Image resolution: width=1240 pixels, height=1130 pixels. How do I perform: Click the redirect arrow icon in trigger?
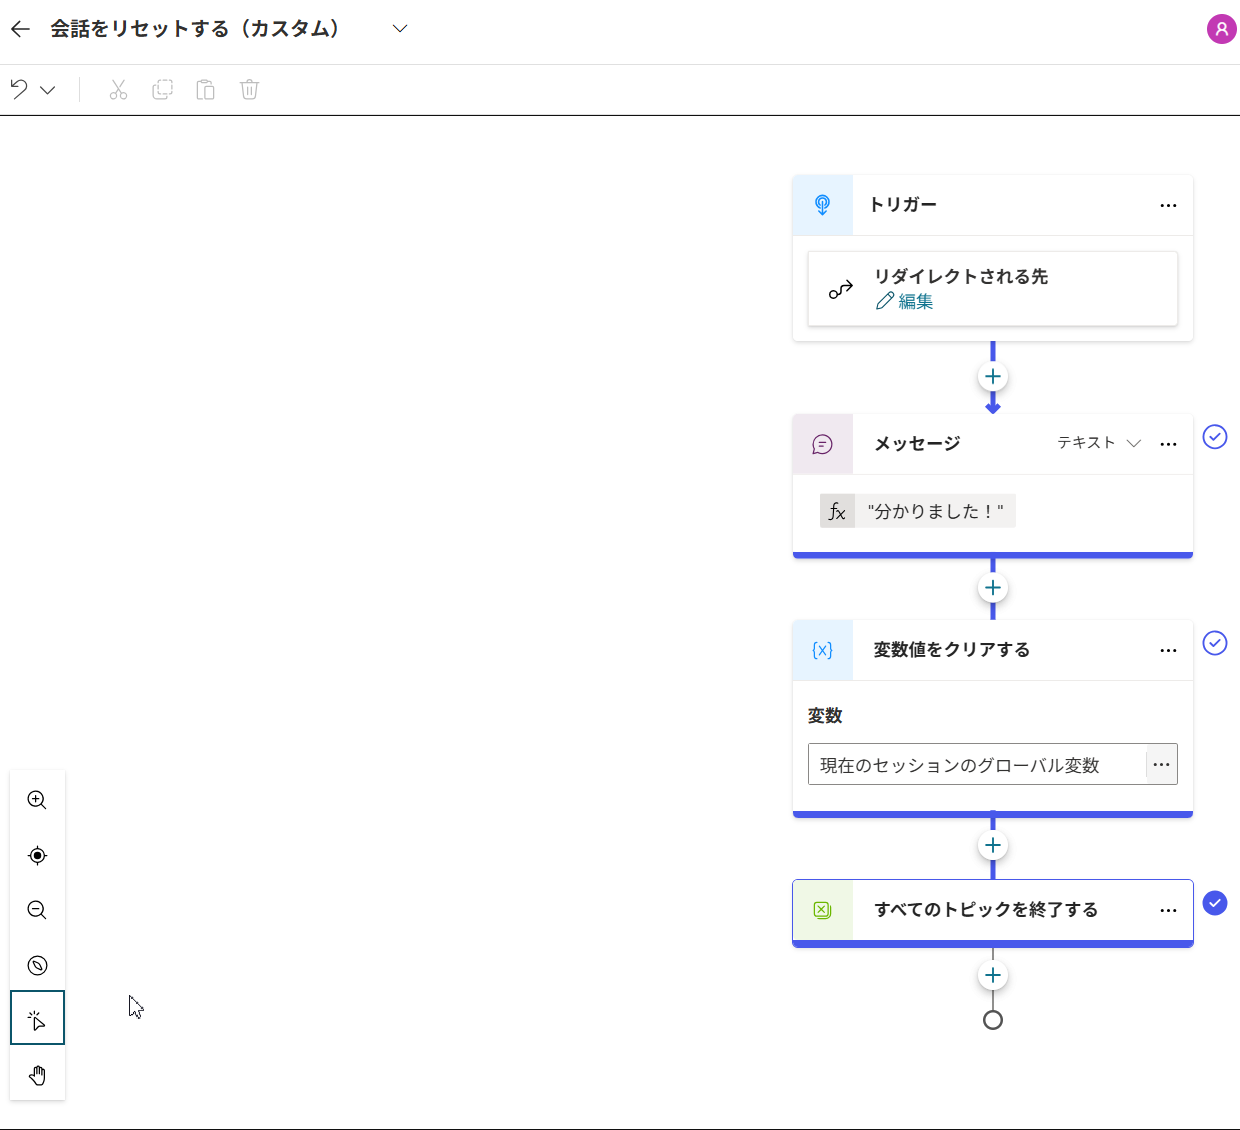[841, 290]
